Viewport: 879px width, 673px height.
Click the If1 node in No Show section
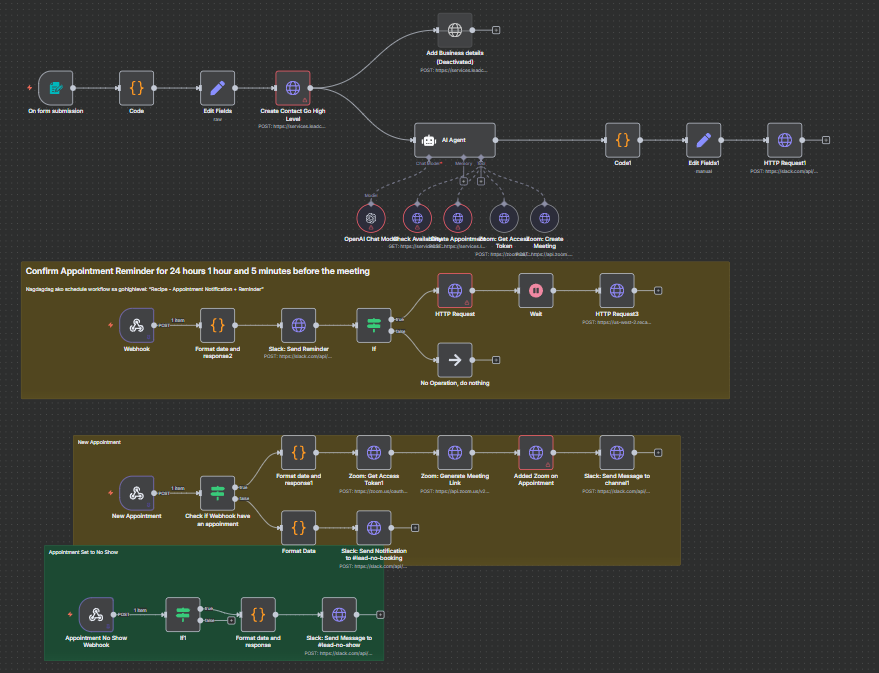[183, 614]
